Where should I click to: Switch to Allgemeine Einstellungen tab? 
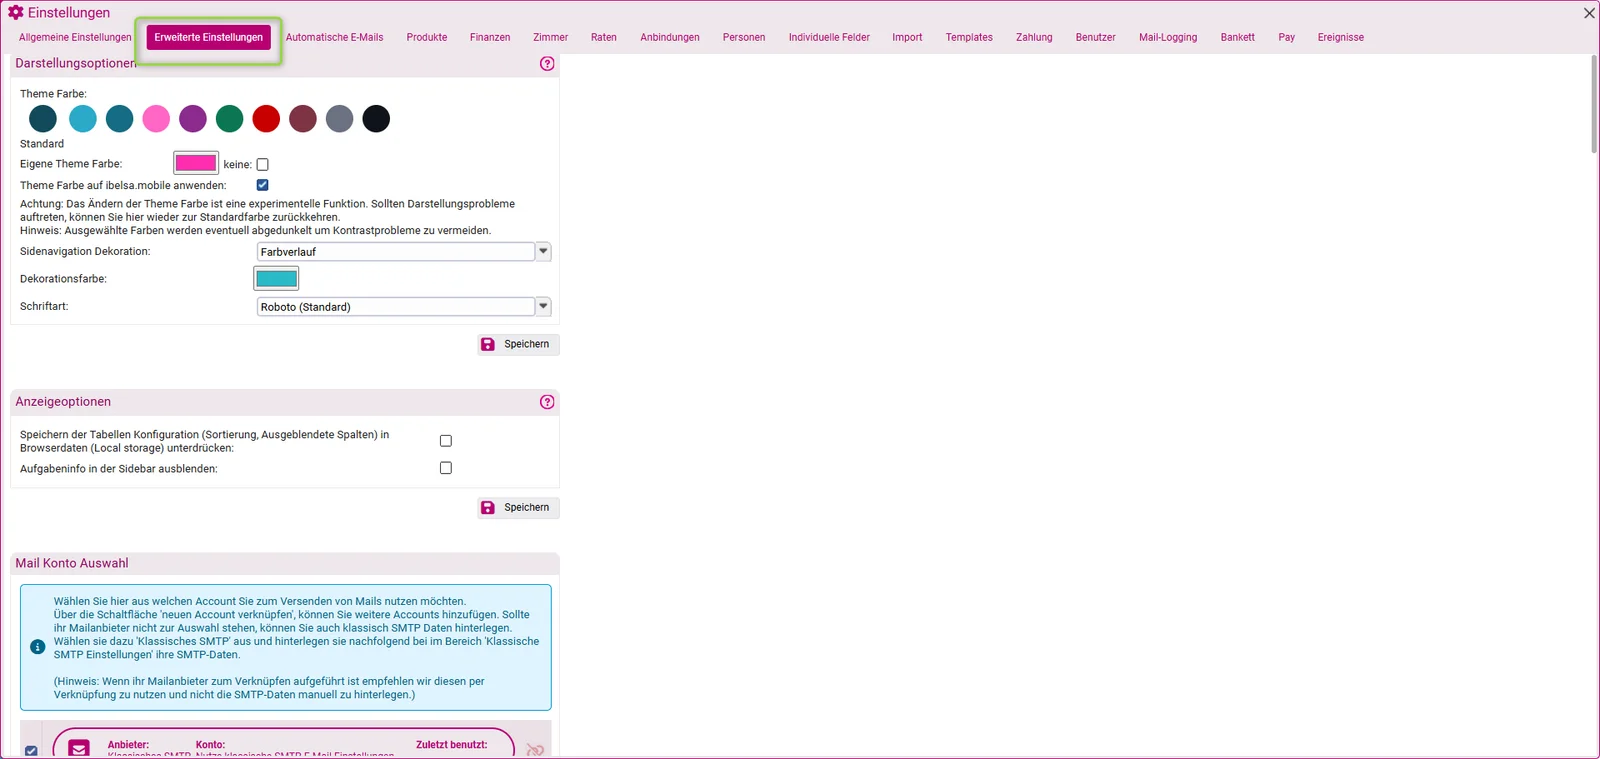coord(75,37)
